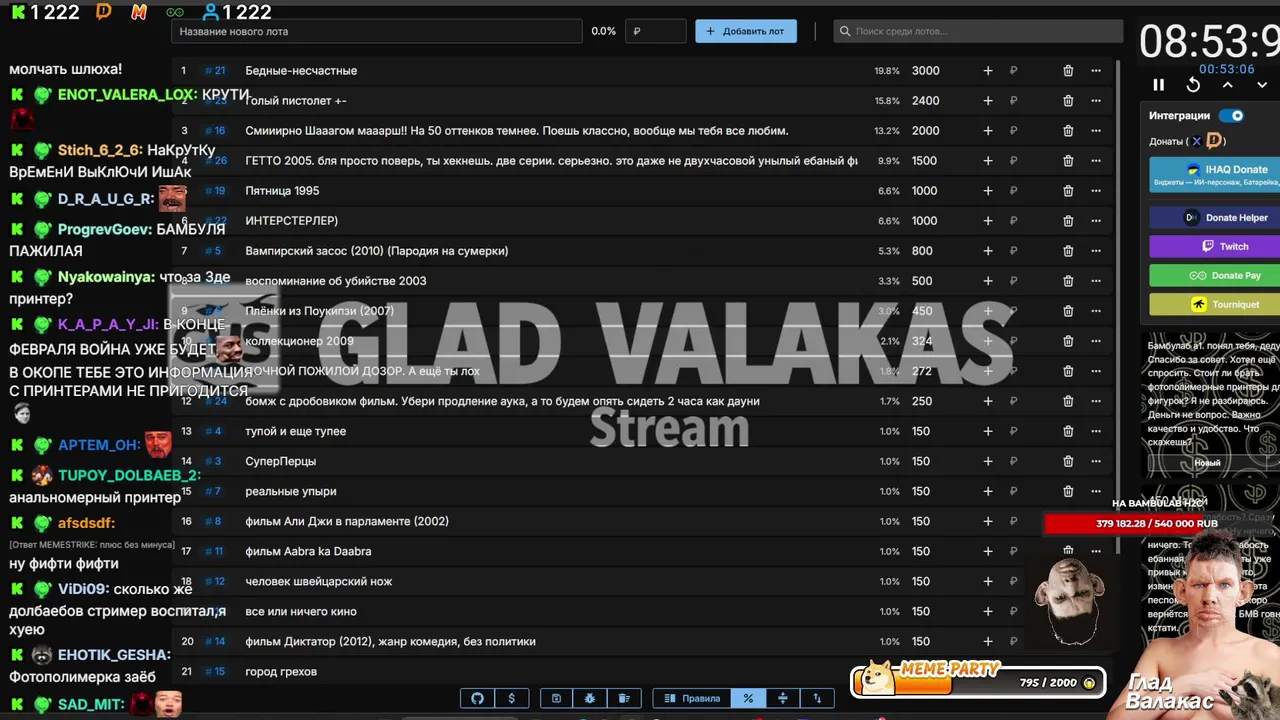This screenshot has width=1280, height=720.
Task: Delete the Бедные-несчастные lot
Action: 1068,71
